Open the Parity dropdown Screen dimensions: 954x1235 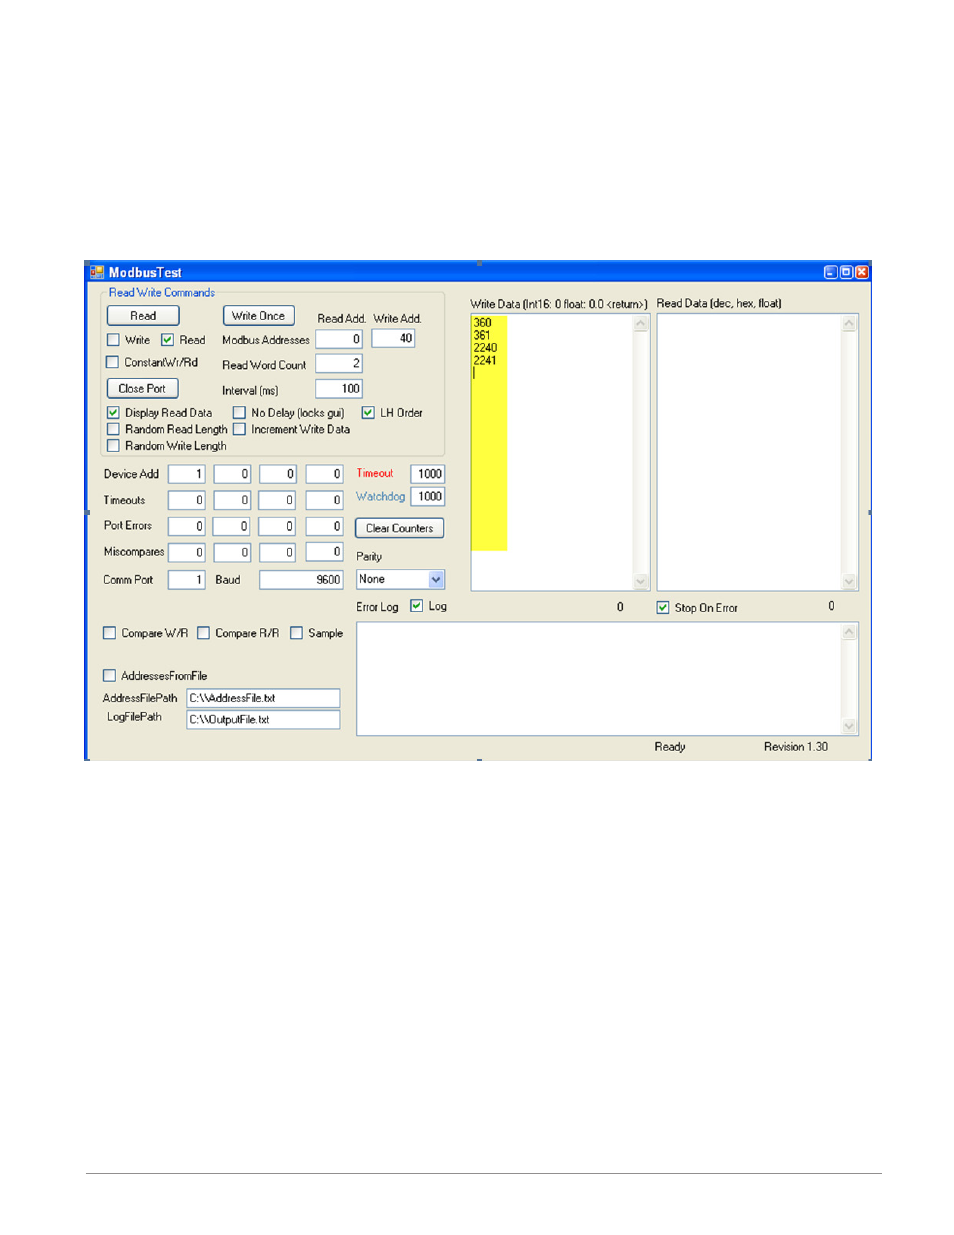[436, 580]
